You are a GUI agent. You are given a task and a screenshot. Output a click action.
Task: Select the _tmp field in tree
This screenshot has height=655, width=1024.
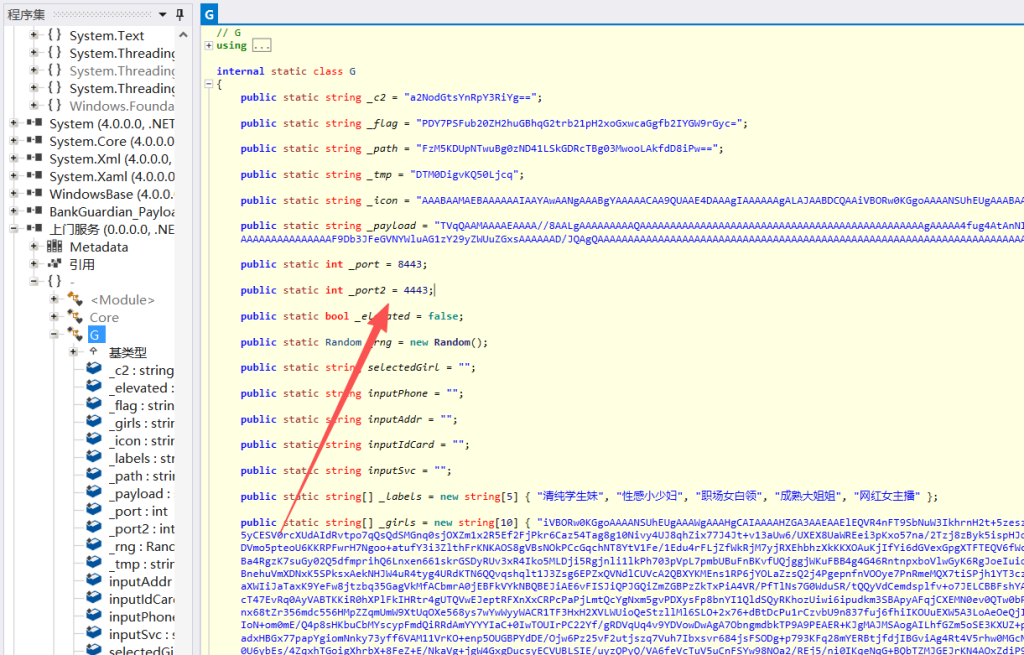tap(141, 564)
